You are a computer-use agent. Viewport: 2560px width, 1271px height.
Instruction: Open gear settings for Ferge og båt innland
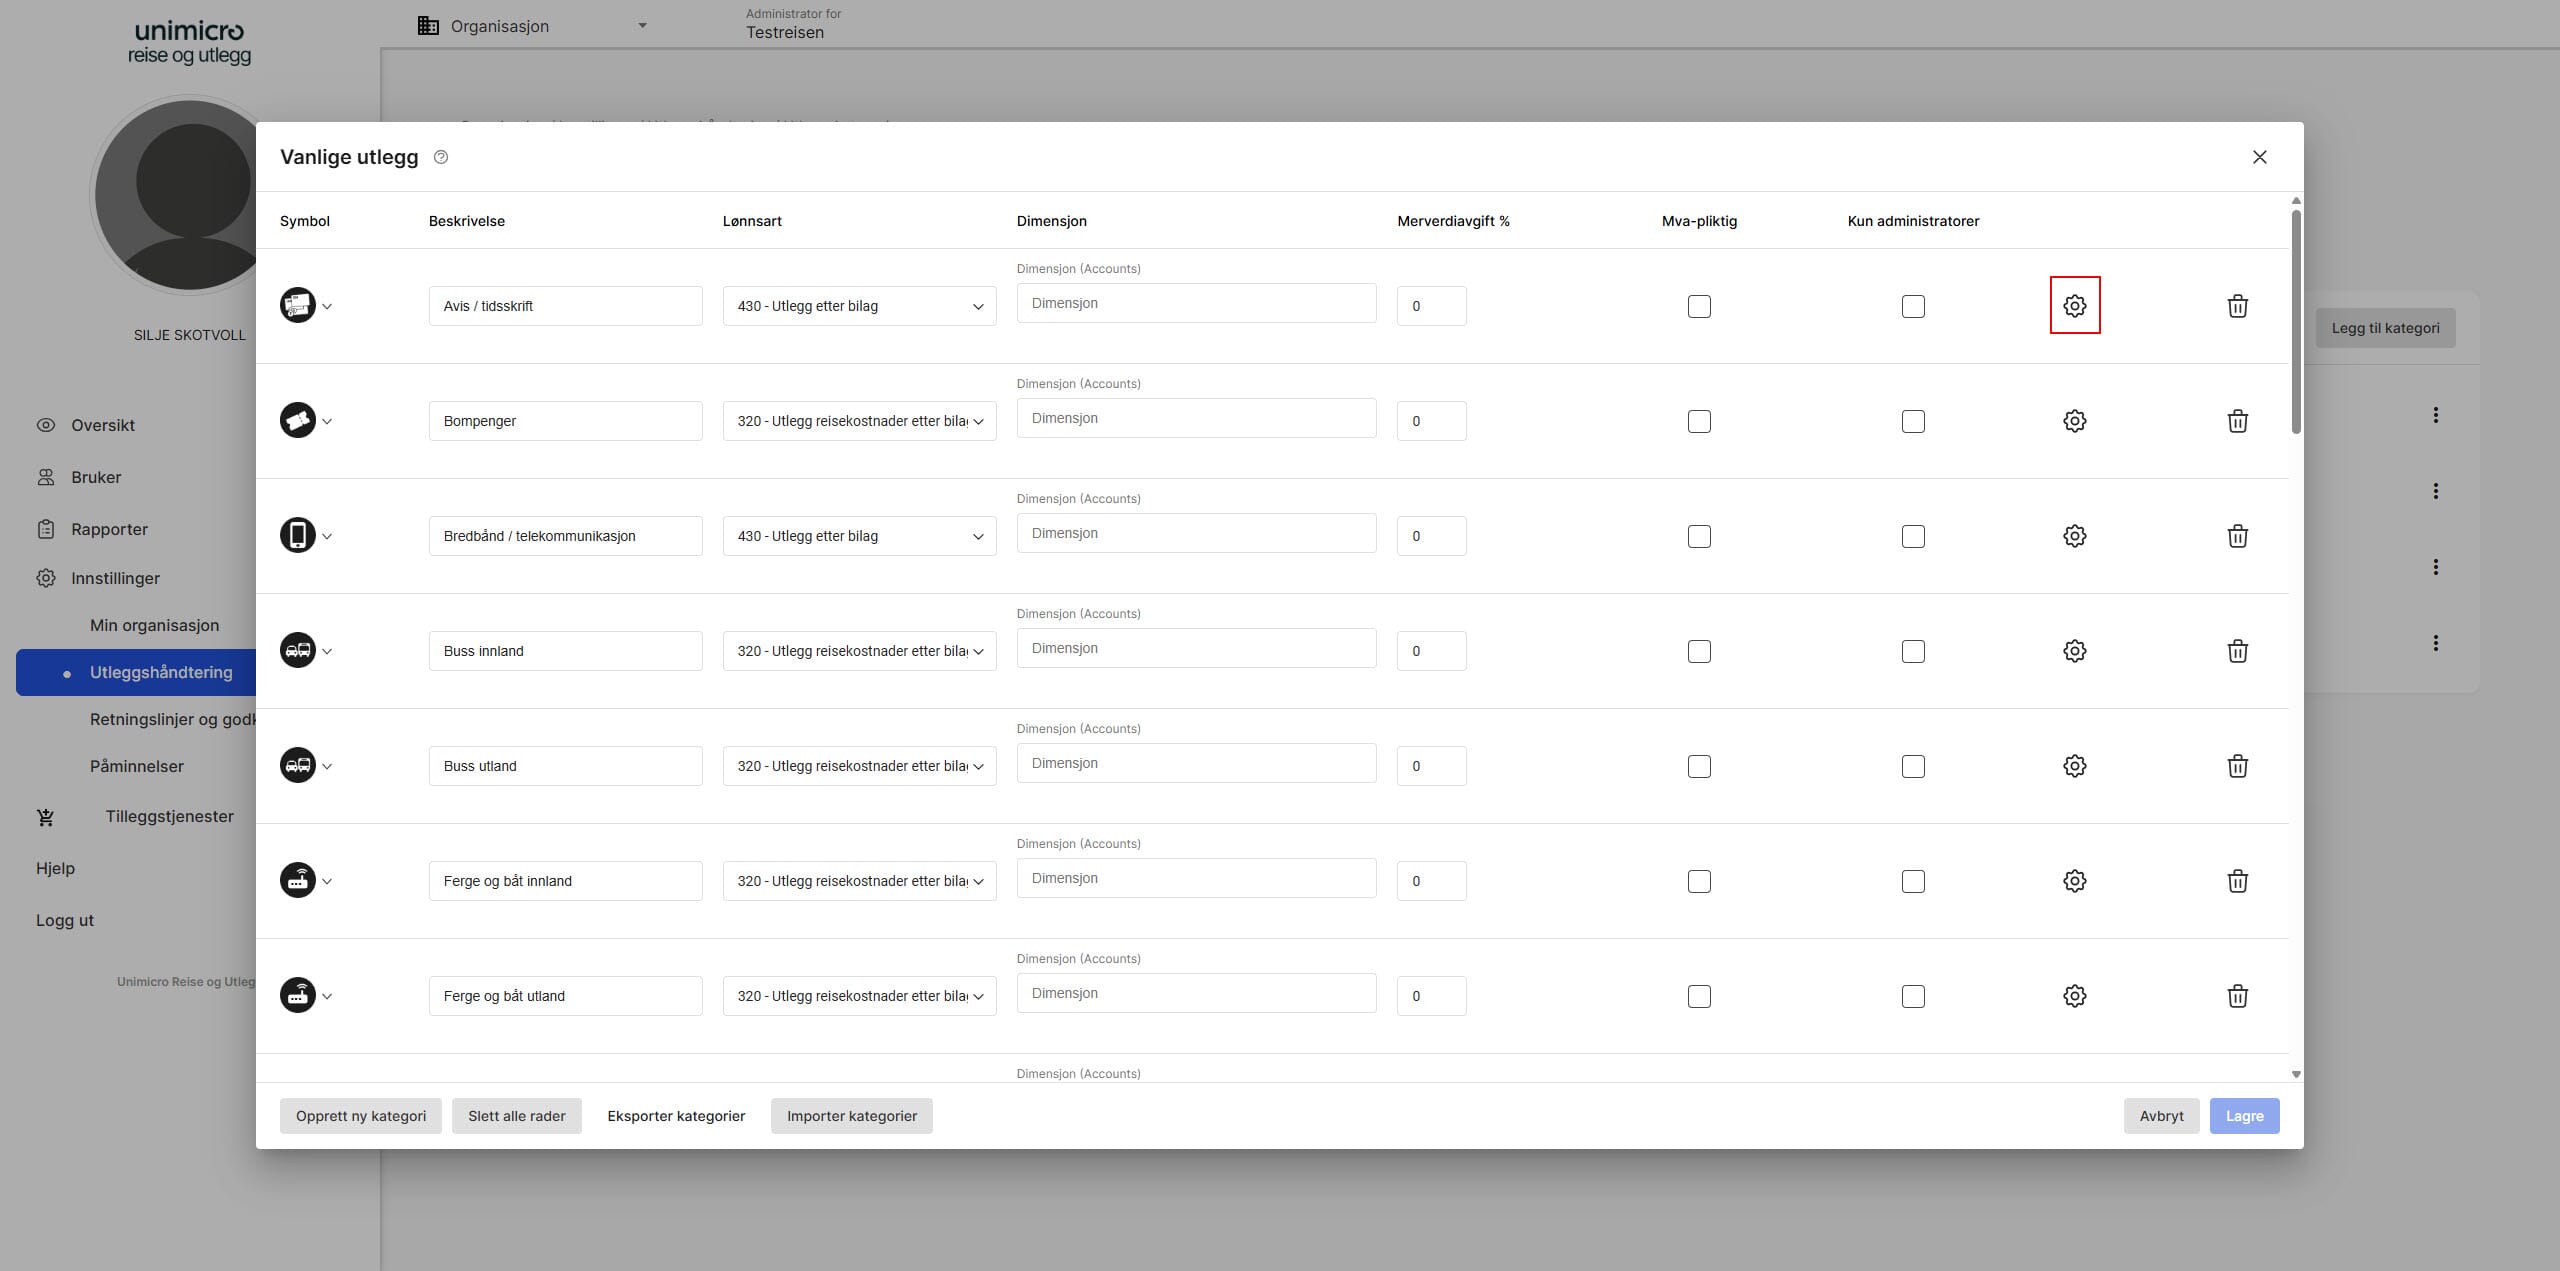pyautogui.click(x=2074, y=881)
